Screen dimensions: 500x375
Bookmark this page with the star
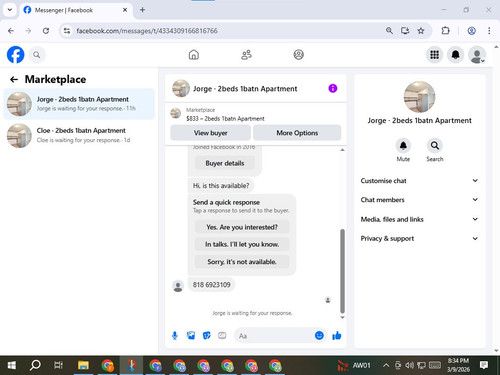(421, 31)
